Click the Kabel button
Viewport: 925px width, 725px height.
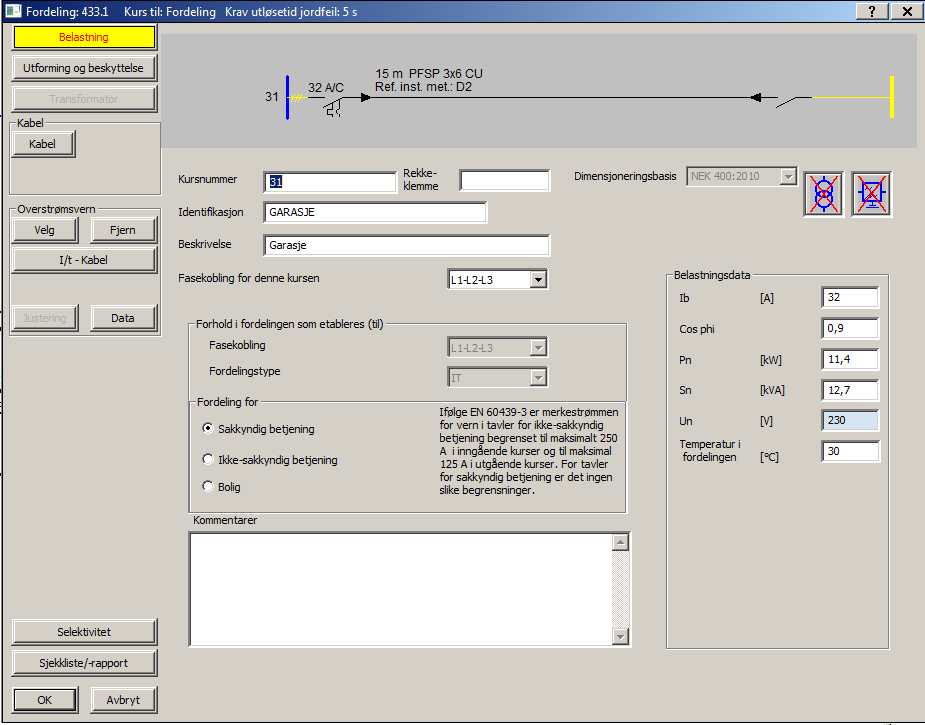(43, 144)
